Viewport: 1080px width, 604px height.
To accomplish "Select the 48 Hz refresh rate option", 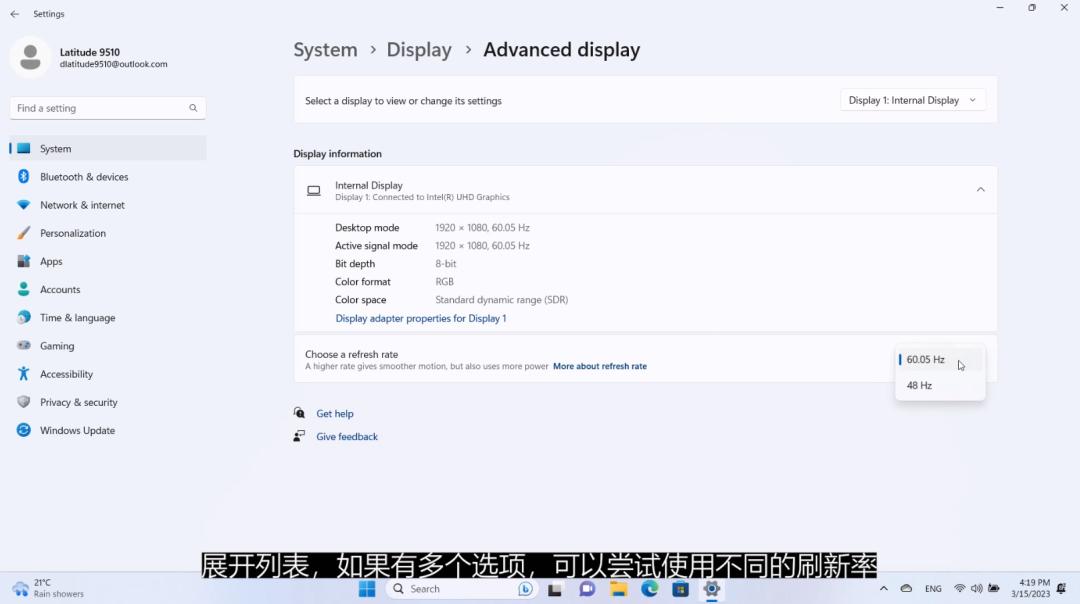I will point(920,386).
